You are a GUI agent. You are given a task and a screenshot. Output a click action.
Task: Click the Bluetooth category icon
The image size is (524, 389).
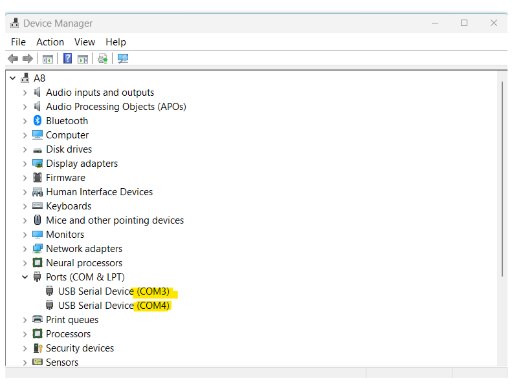(x=37, y=121)
